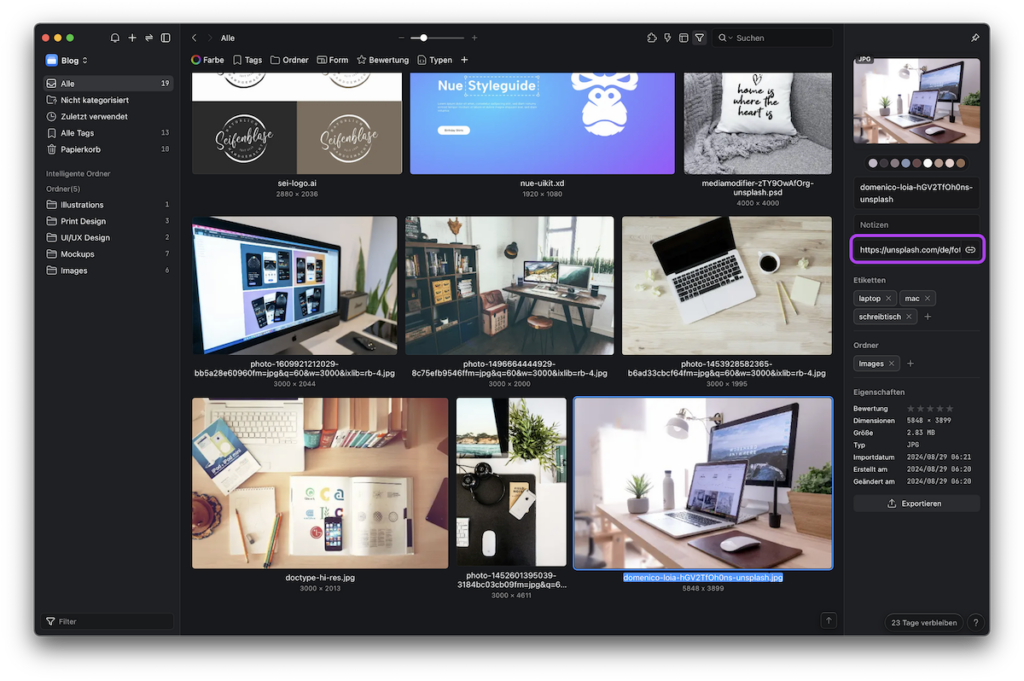The height and width of the screenshot is (681, 1024).
Task: Collapse the Ordner(5) section header
Action: 63,189
